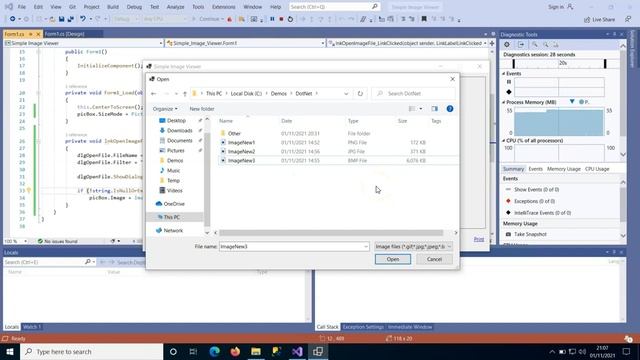The height and width of the screenshot is (360, 640).
Task: Open Firefox from the taskbar
Action: pos(235,351)
